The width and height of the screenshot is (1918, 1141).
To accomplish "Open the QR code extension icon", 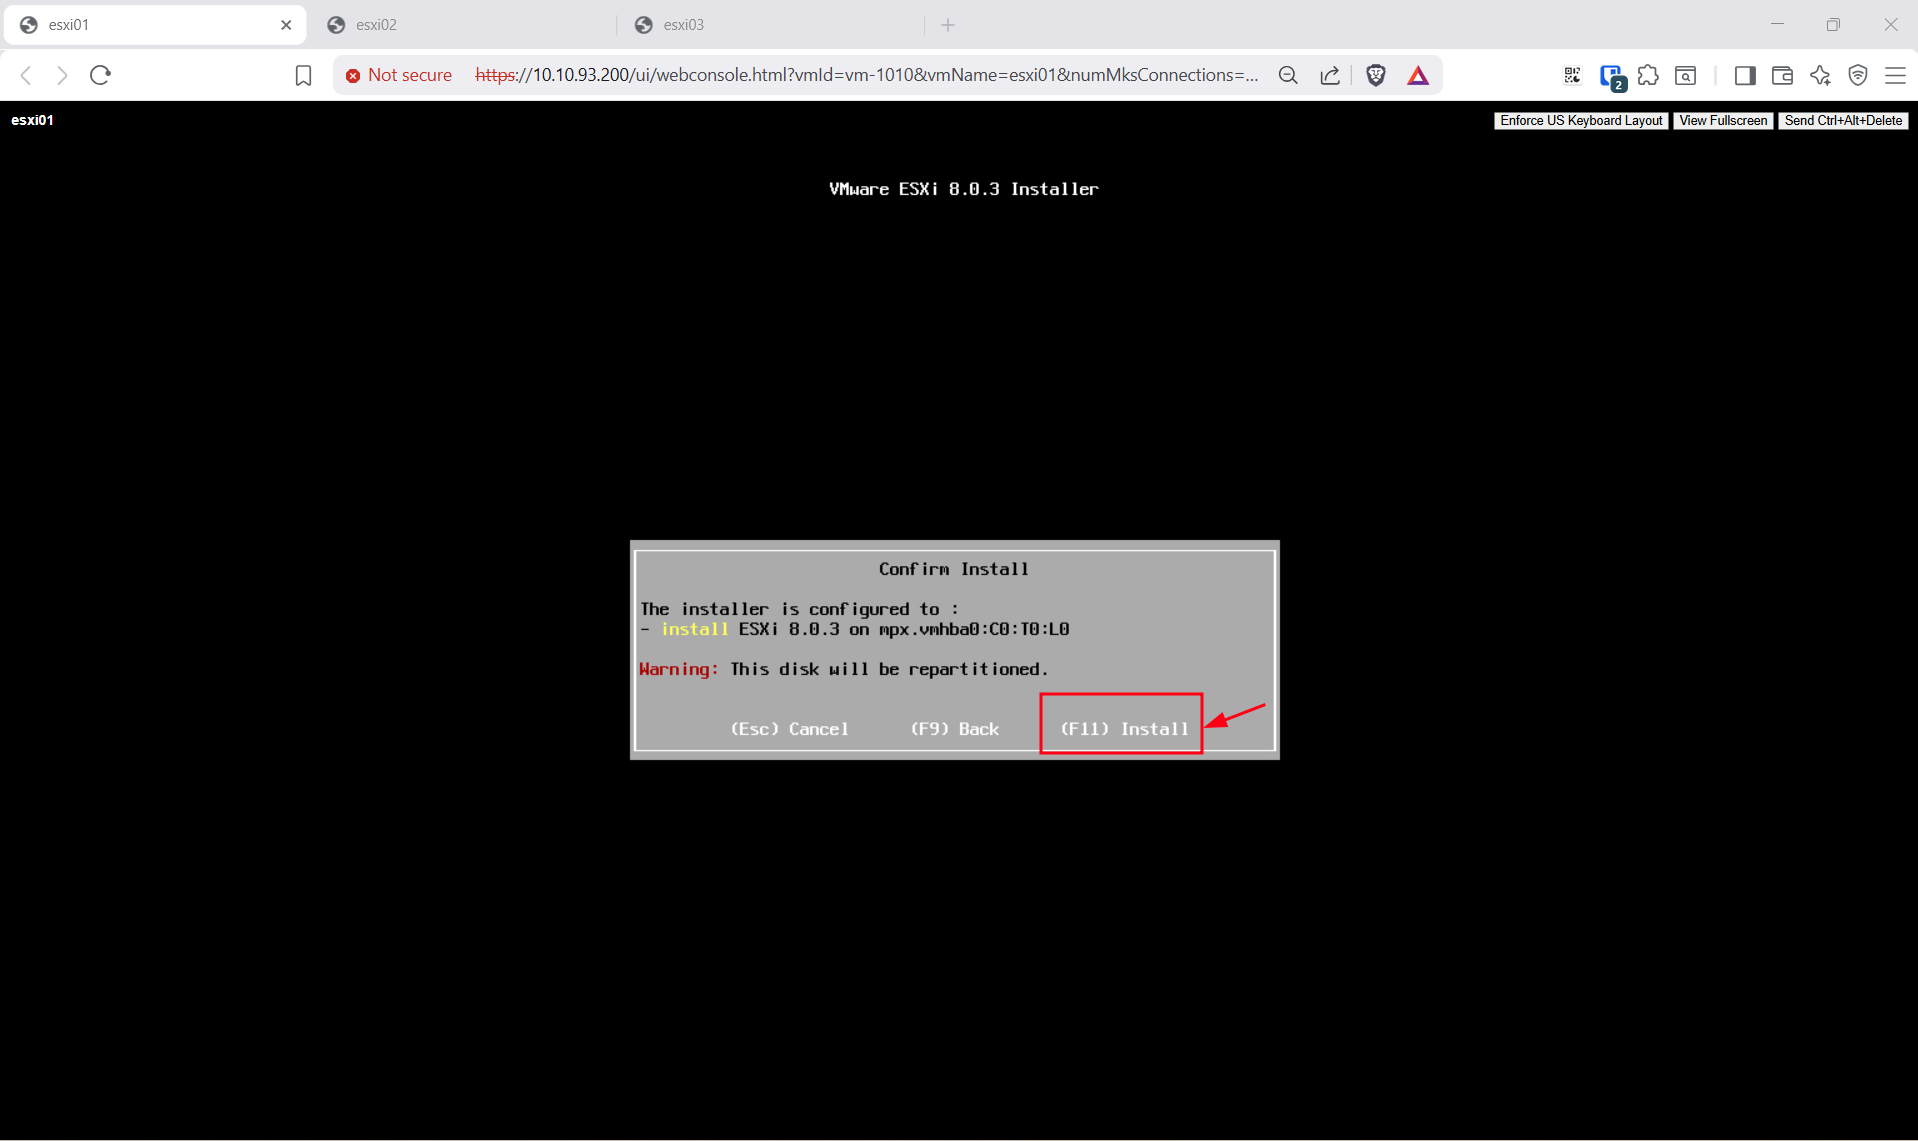I will coord(1572,75).
